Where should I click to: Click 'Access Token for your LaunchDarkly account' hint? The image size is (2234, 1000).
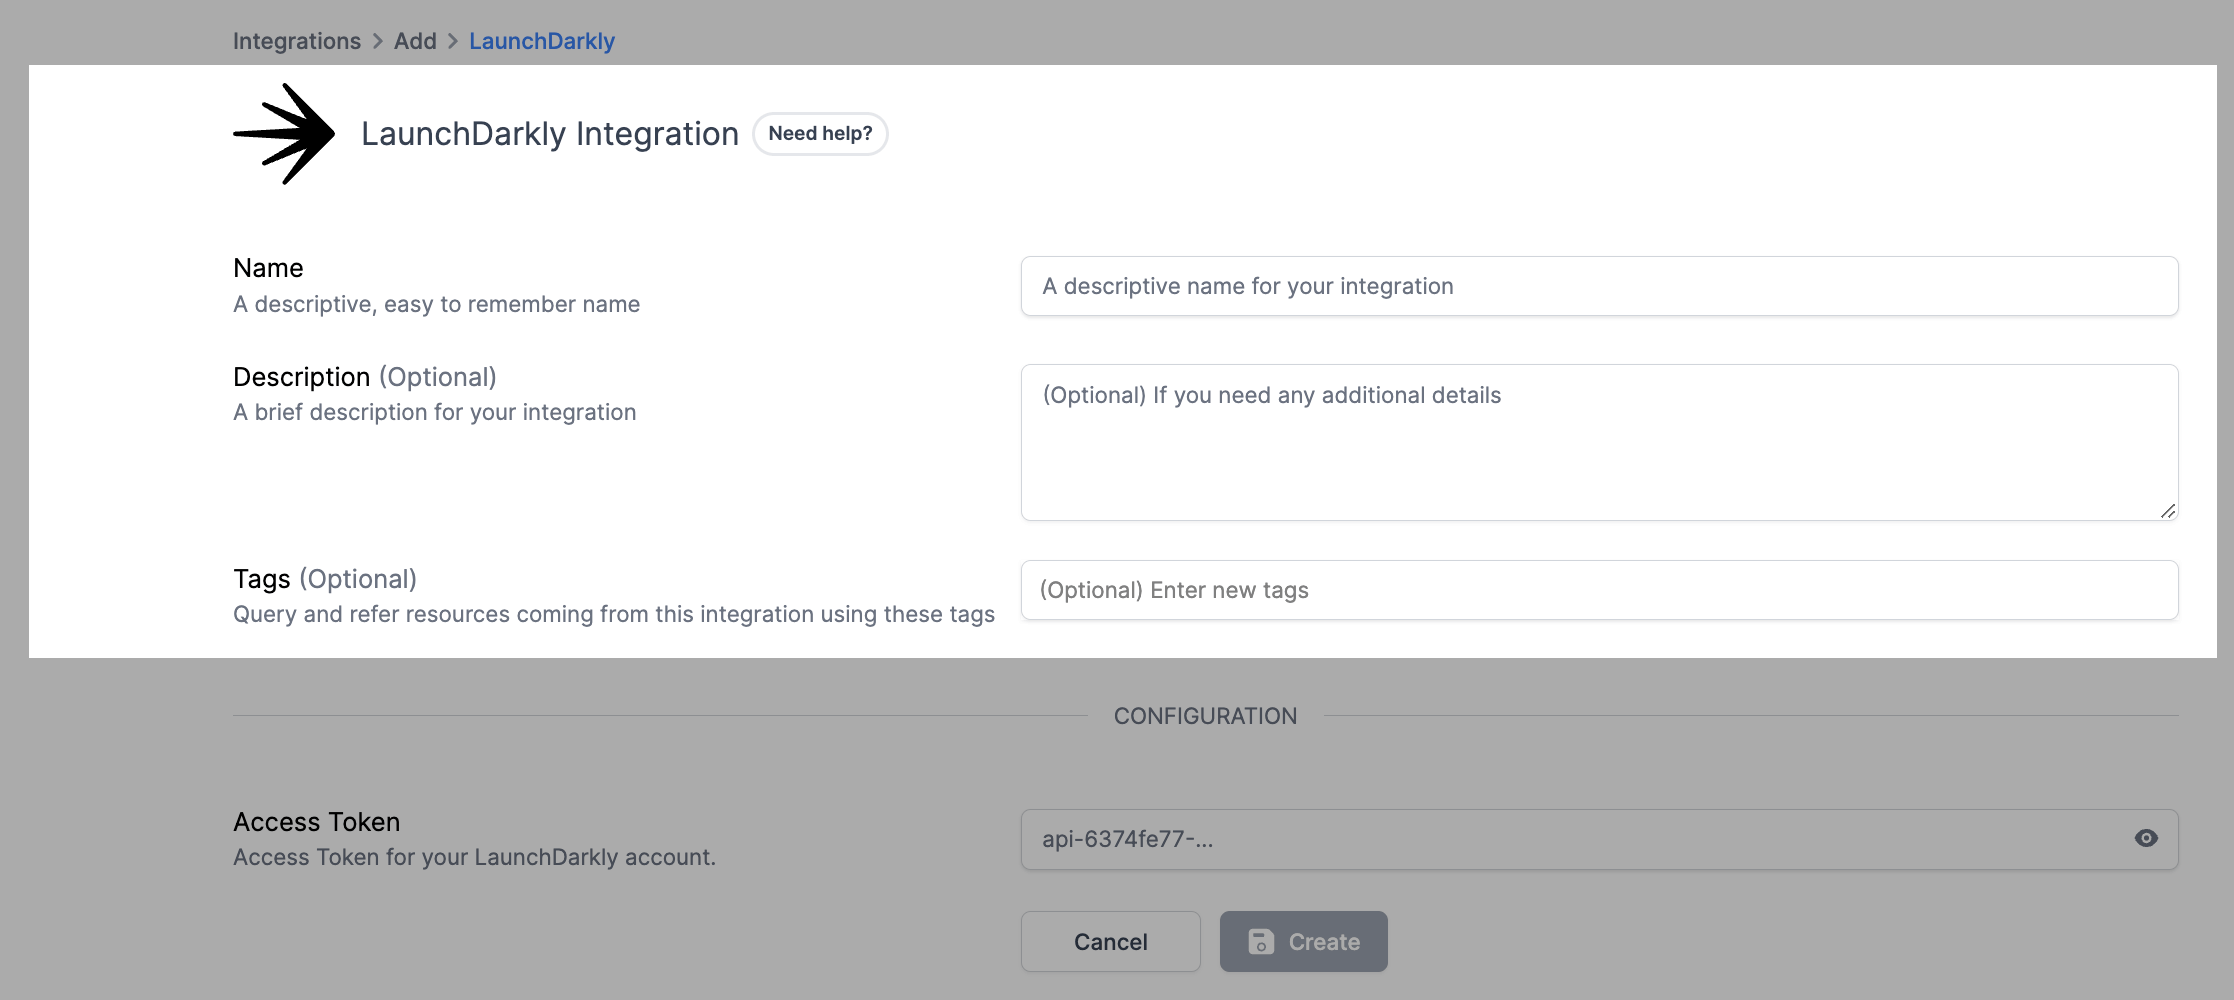(474, 857)
